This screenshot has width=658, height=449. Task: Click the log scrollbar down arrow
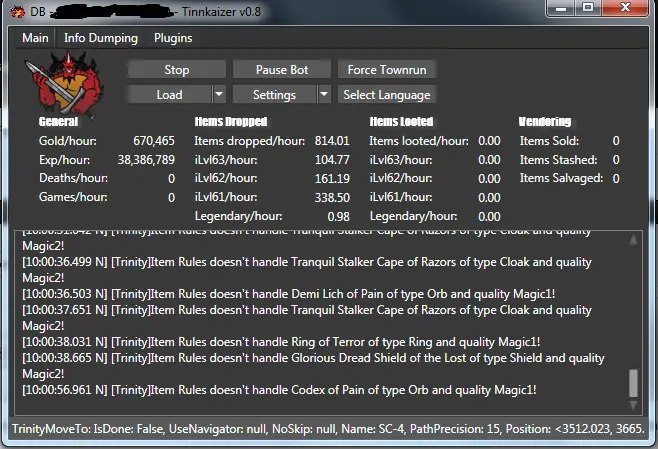tap(632, 405)
